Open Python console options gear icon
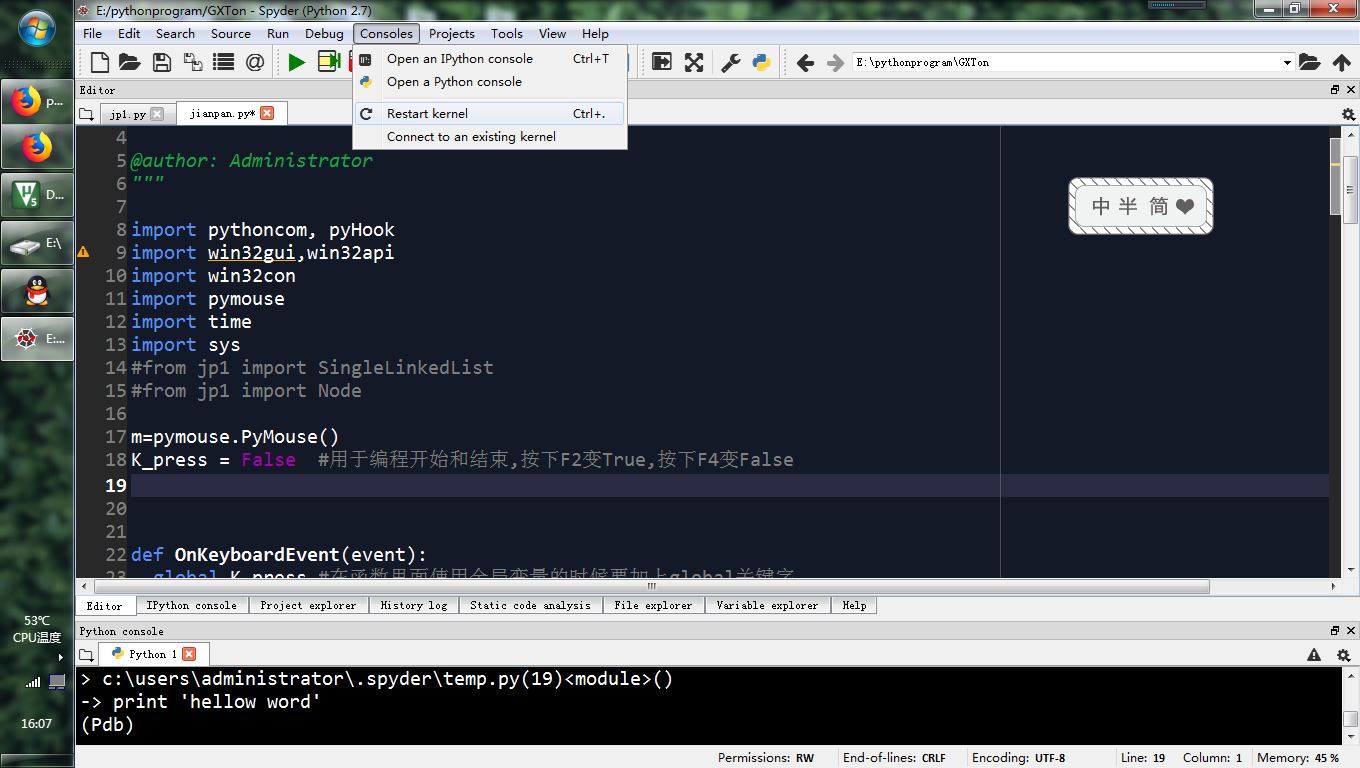The height and width of the screenshot is (768, 1360). [x=1343, y=655]
